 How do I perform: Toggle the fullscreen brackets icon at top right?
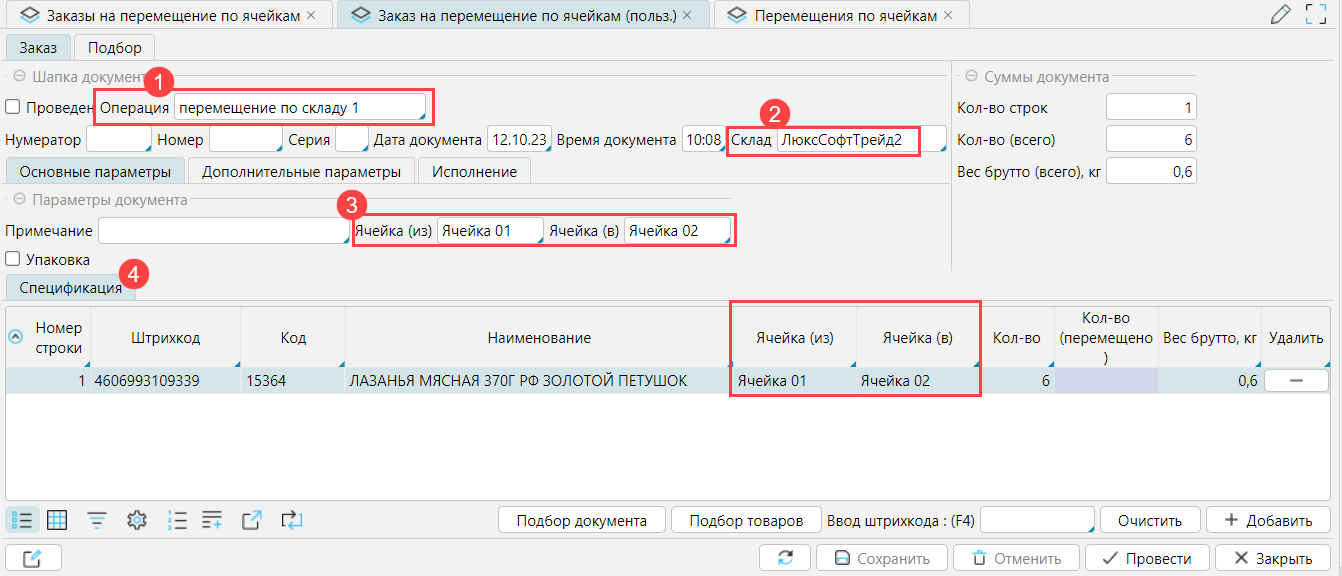click(1316, 14)
